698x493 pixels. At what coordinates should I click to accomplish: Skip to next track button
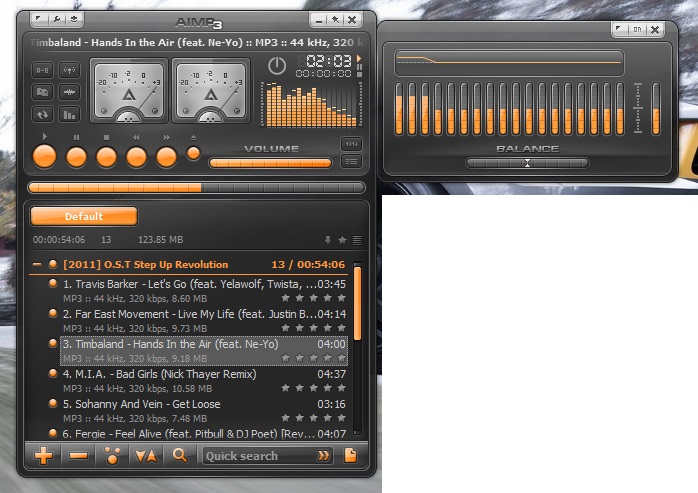click(166, 157)
